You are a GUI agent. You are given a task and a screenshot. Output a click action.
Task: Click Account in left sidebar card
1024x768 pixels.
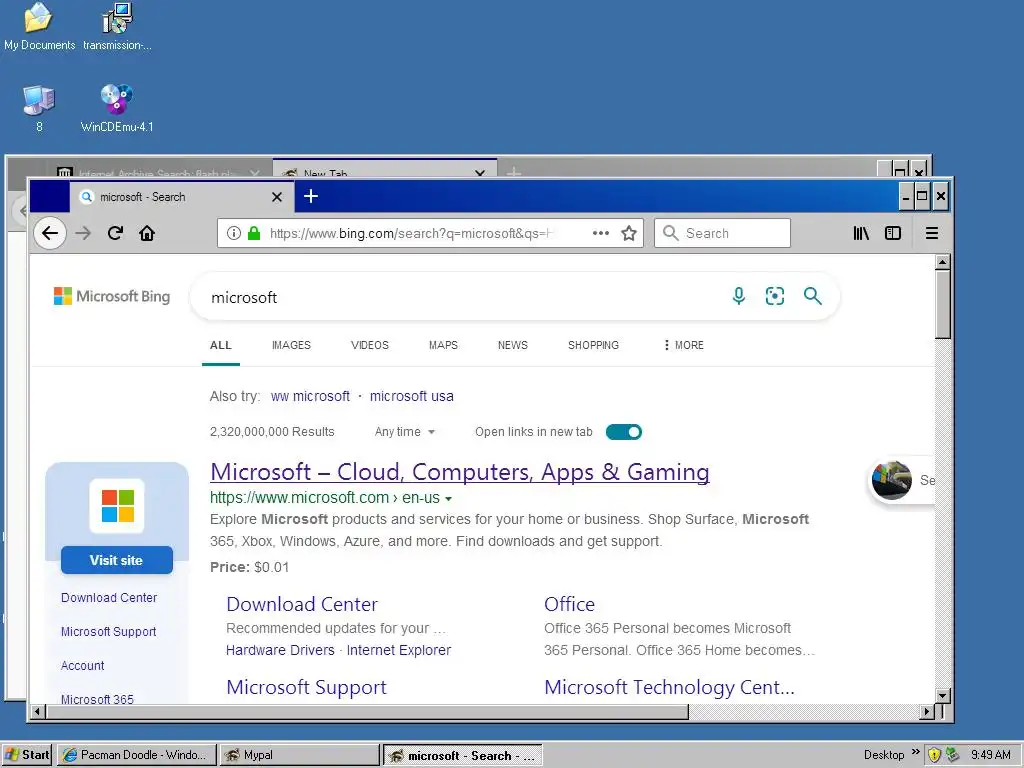pos(82,665)
